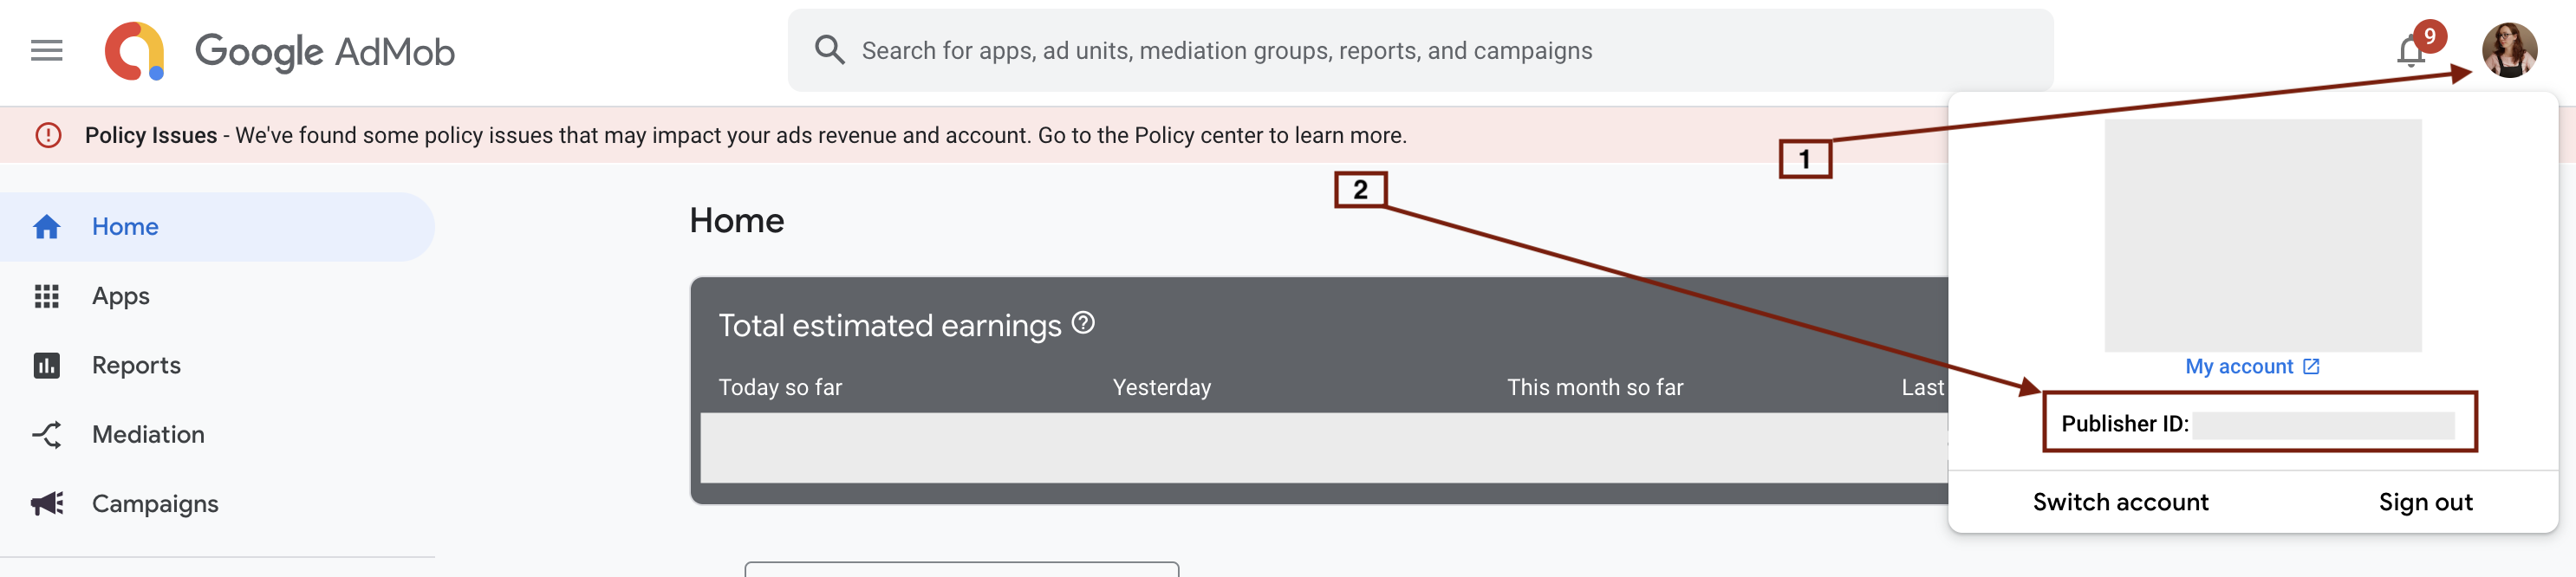The height and width of the screenshot is (577, 2576).
Task: Click the search magnifier icon
Action: tap(829, 49)
